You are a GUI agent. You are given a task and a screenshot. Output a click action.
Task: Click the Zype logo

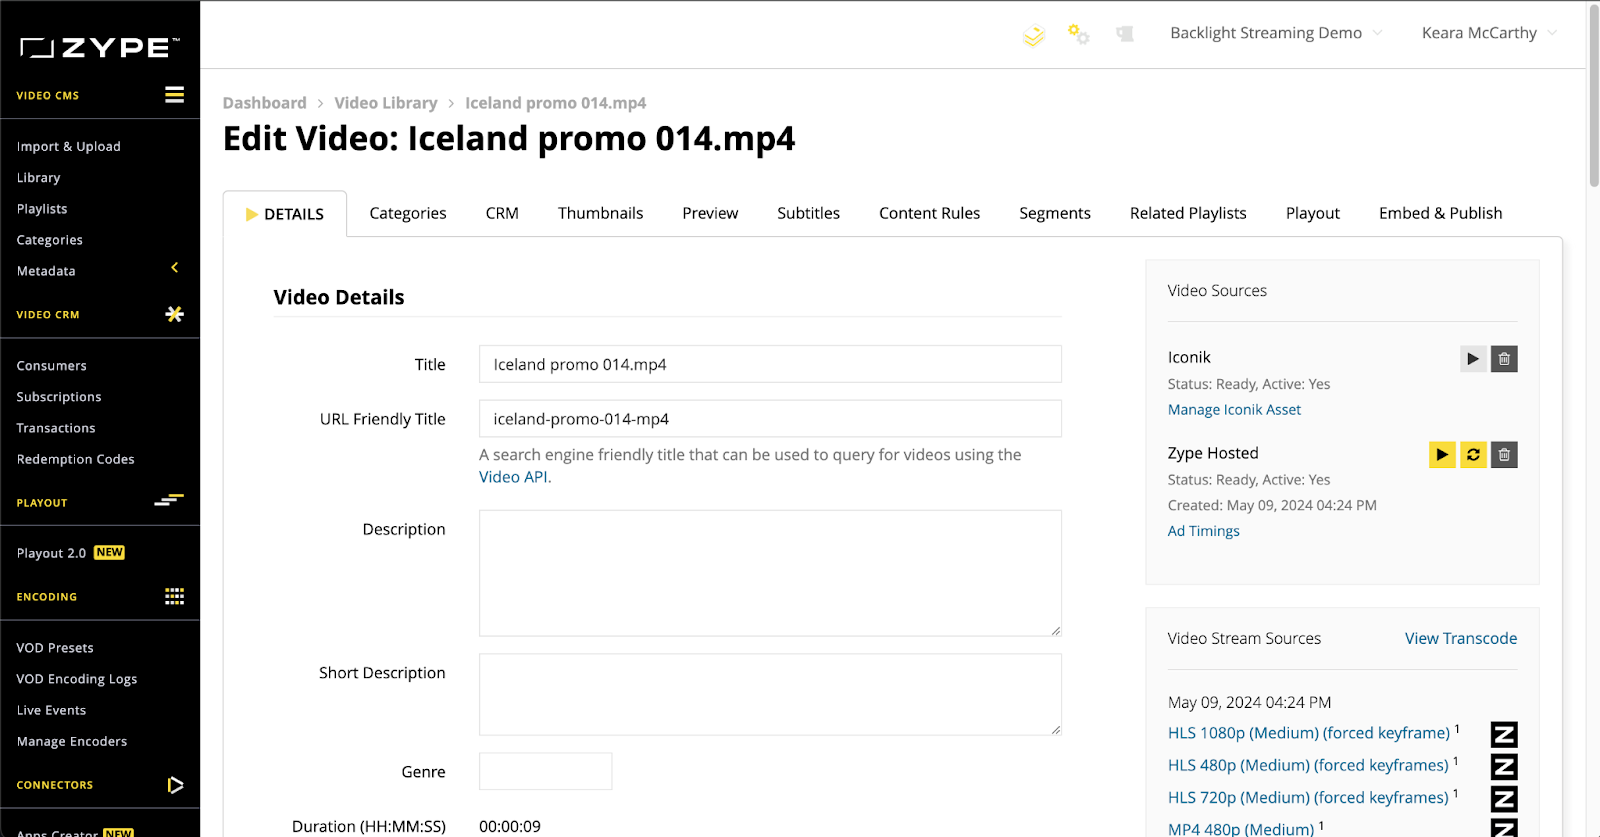pyautogui.click(x=99, y=47)
